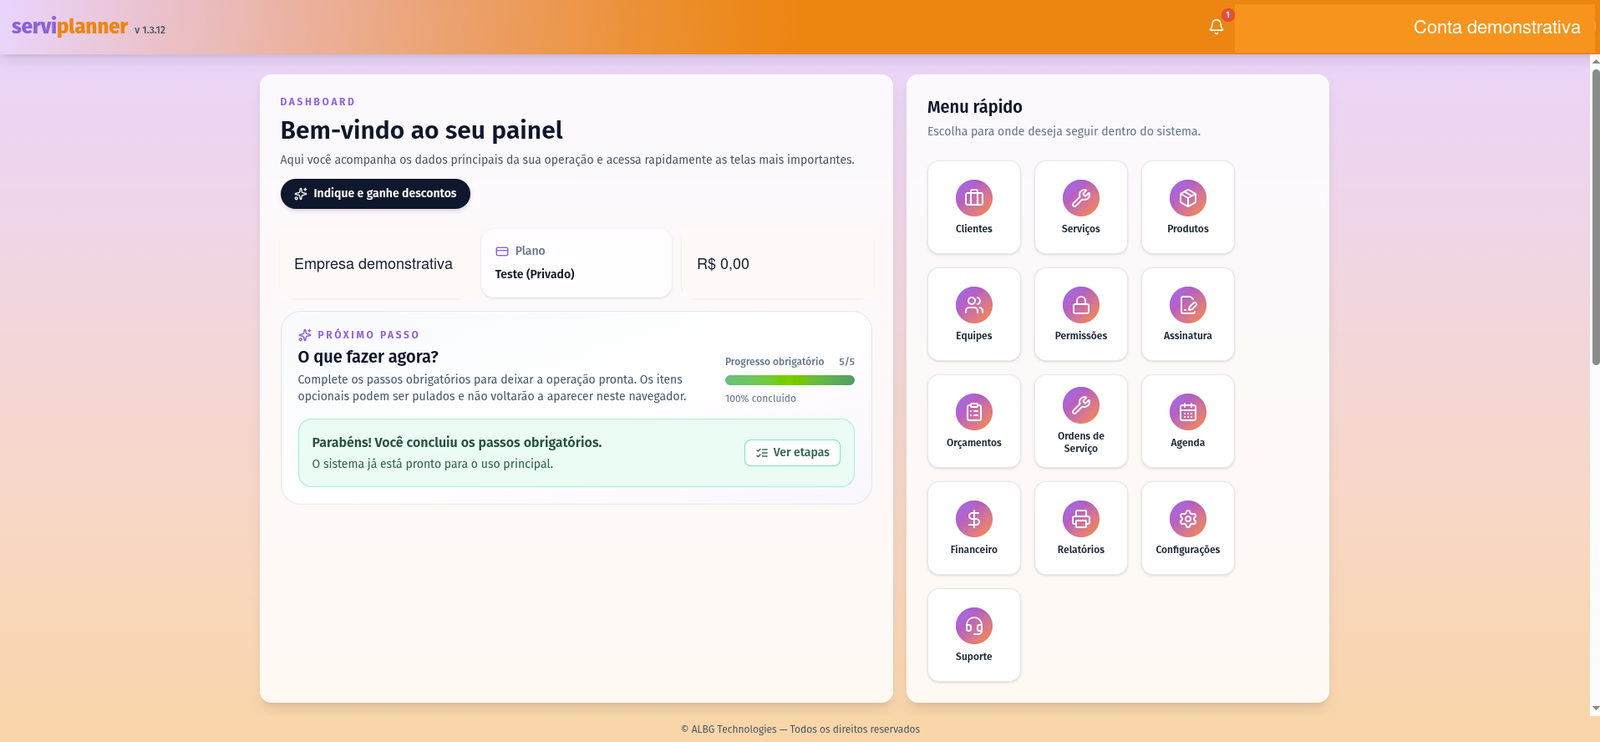Click the Financeiro label

click(x=974, y=550)
